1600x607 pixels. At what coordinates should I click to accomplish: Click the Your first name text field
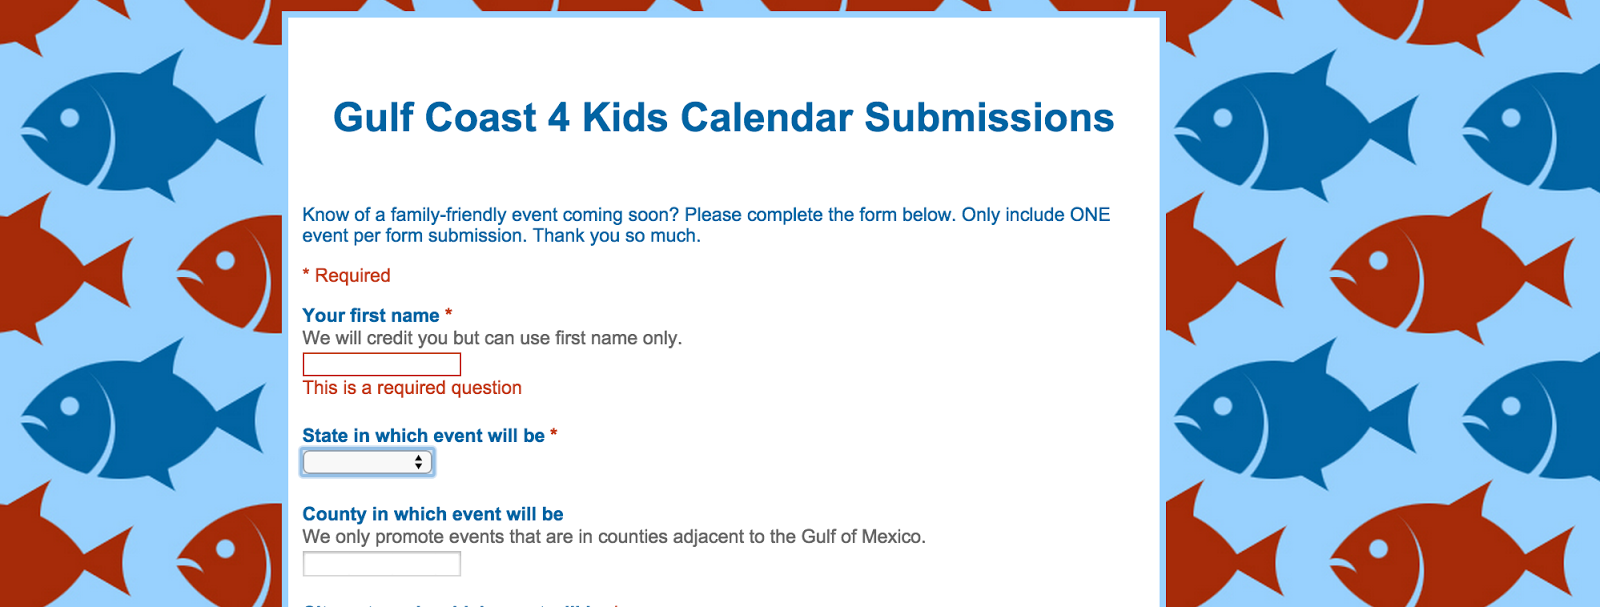click(381, 364)
